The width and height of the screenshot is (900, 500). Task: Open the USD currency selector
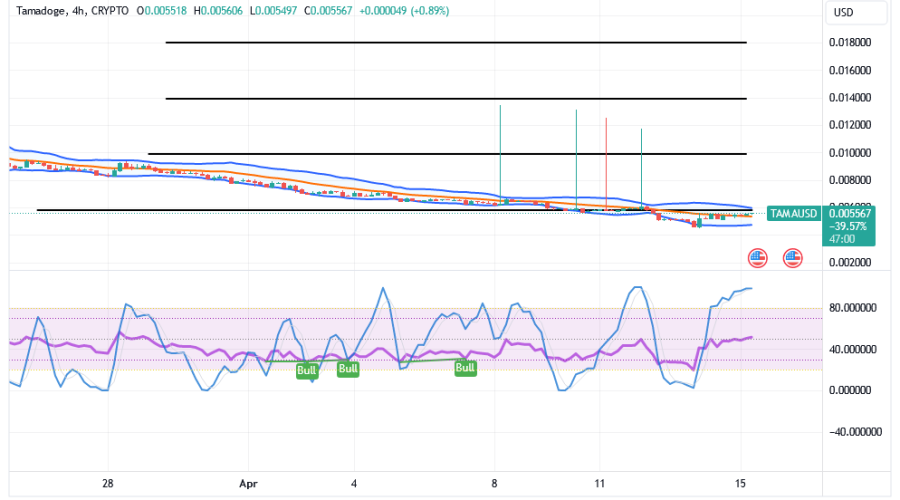click(847, 13)
